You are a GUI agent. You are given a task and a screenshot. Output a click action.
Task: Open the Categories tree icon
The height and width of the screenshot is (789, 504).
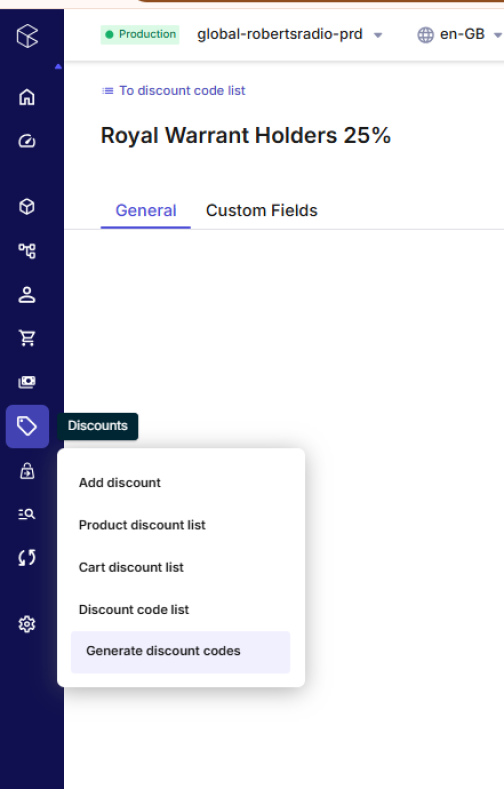(x=27, y=251)
